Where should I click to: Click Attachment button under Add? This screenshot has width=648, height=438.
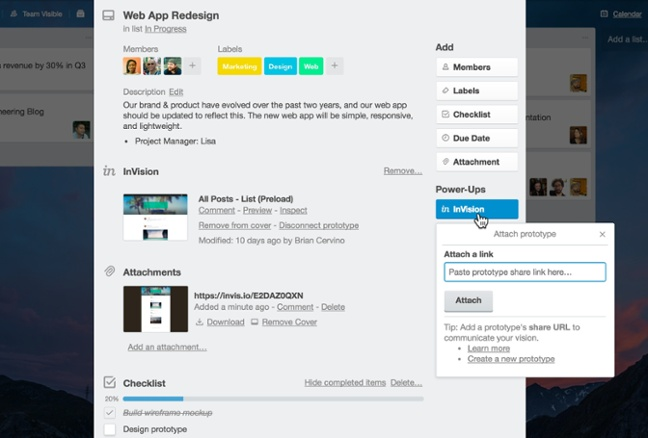(477, 162)
